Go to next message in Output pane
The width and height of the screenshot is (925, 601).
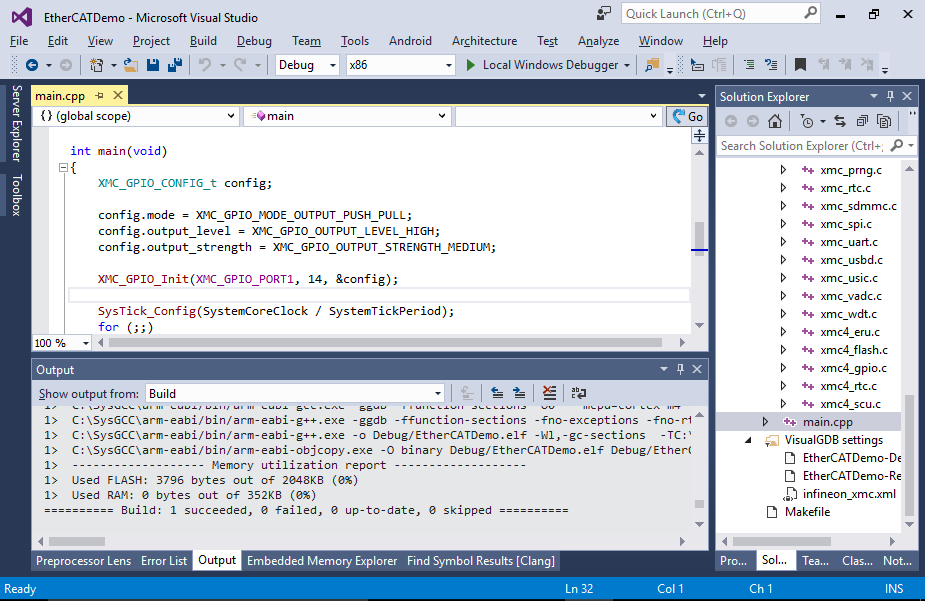[x=519, y=393]
